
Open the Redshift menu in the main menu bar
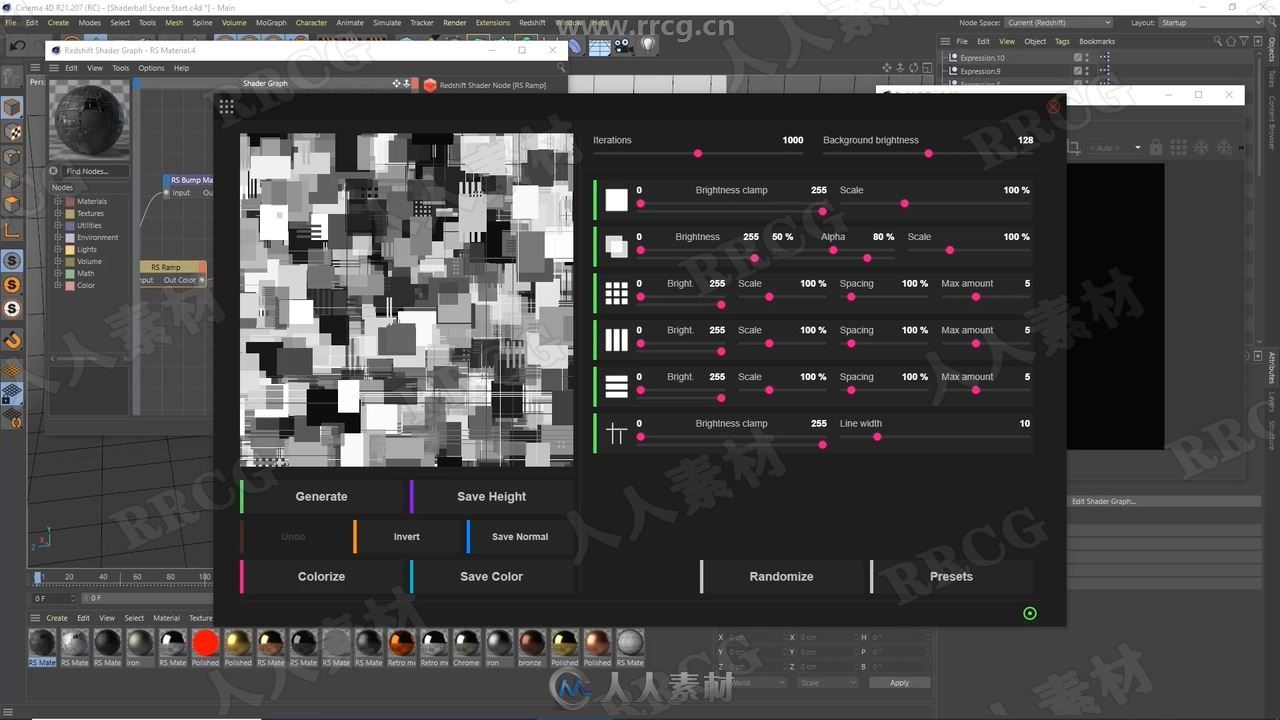click(532, 22)
